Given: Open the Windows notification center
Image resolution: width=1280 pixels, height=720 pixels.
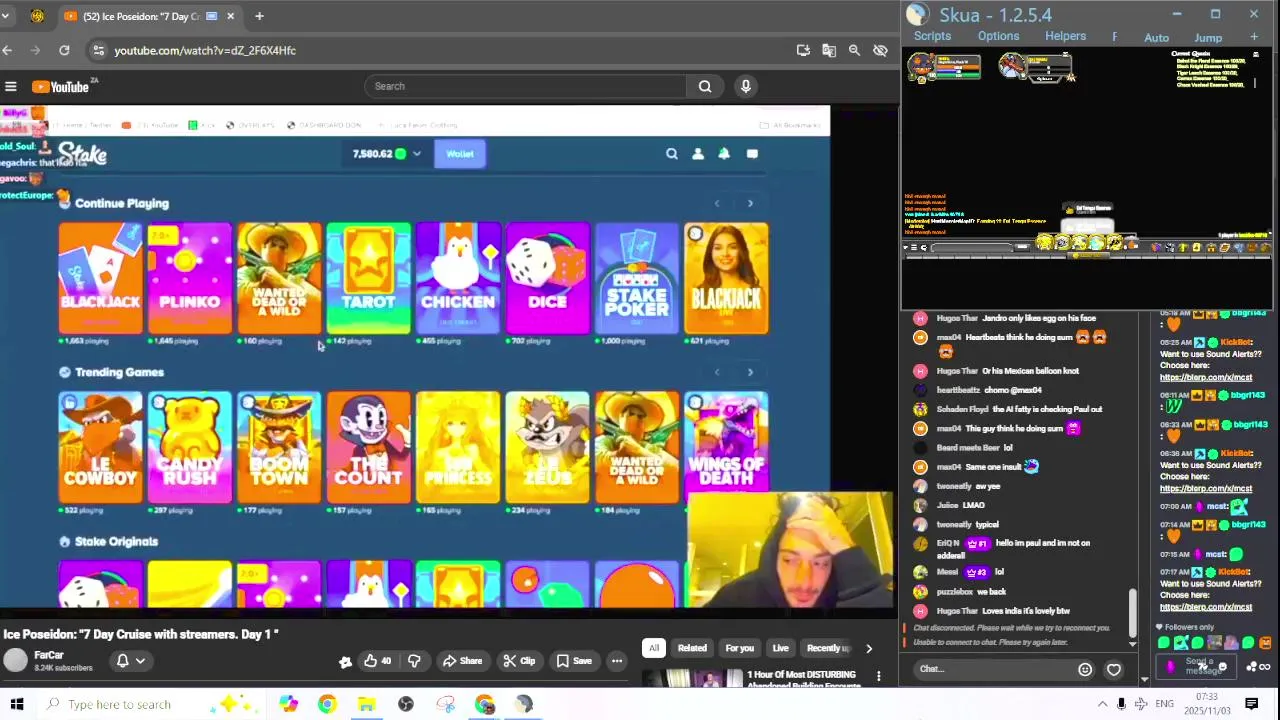Looking at the screenshot, I should [1252, 704].
